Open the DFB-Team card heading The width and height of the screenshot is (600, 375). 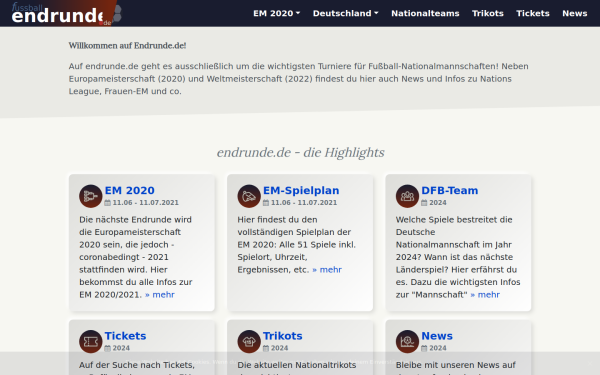450,190
